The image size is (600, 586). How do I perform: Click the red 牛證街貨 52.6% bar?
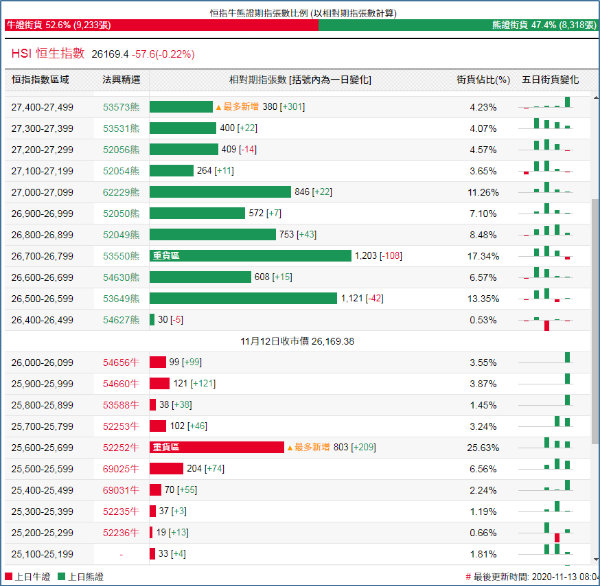pyautogui.click(x=161, y=25)
